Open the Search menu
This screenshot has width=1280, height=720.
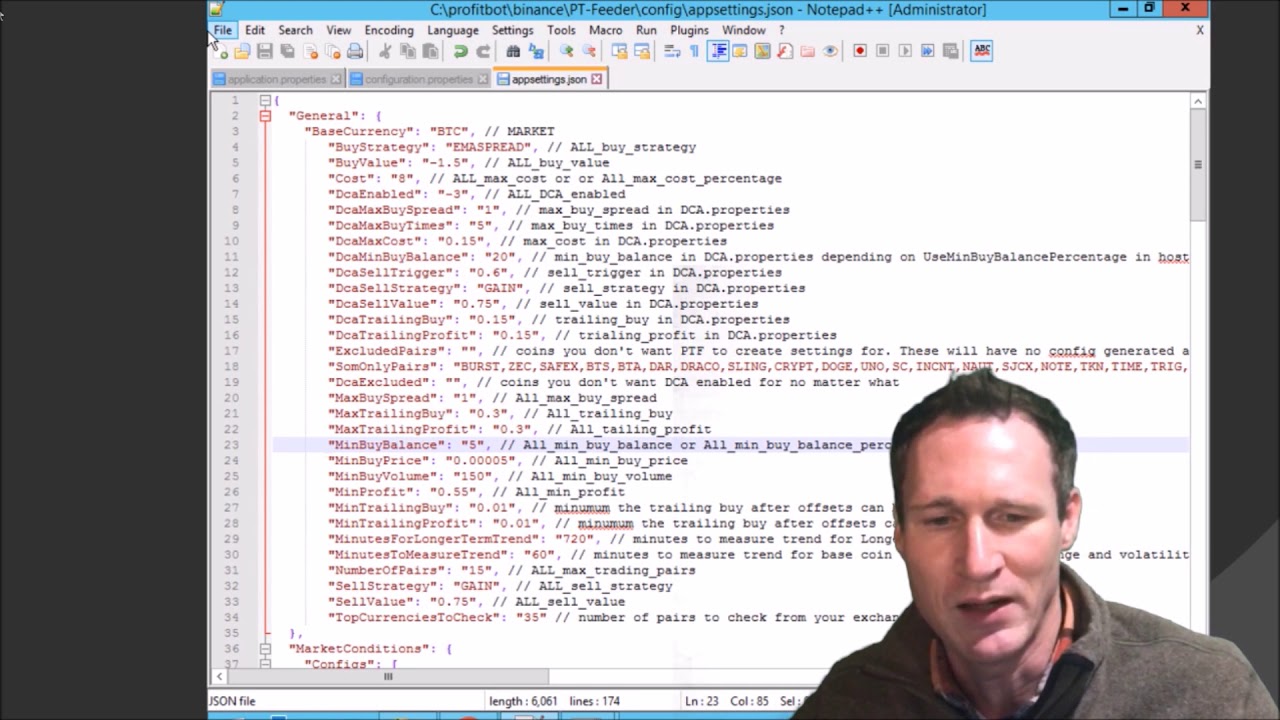295,30
